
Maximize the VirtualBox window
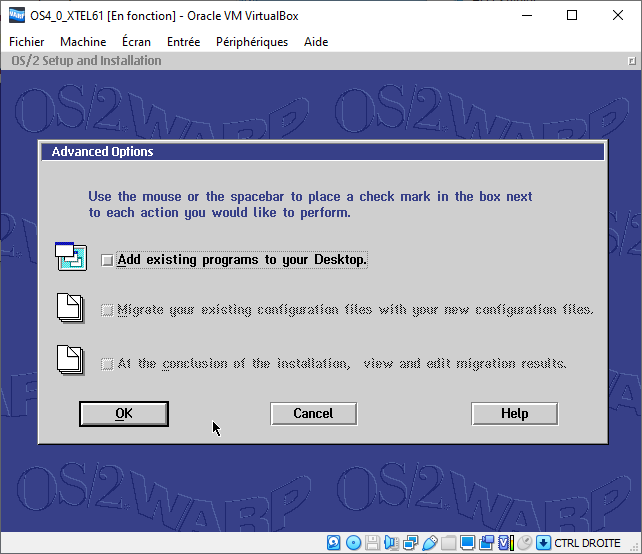[x=572, y=16]
